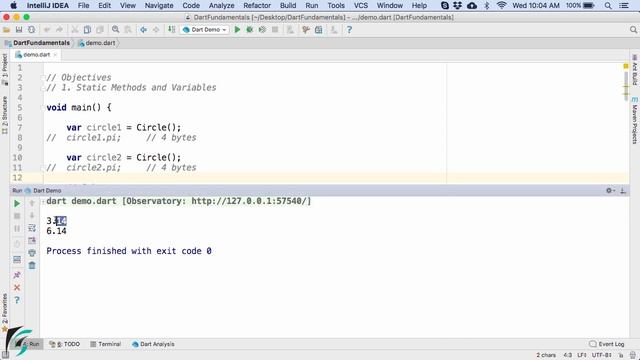
Task: Rerun Dart Demo in the Run panel
Action: pos(17,203)
